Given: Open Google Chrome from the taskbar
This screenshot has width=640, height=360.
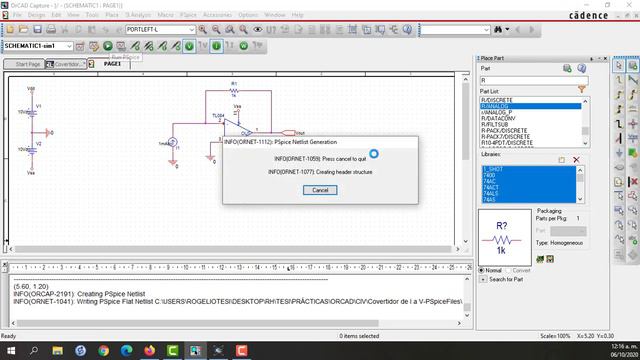Looking at the screenshot, I should pyautogui.click(x=104, y=351).
